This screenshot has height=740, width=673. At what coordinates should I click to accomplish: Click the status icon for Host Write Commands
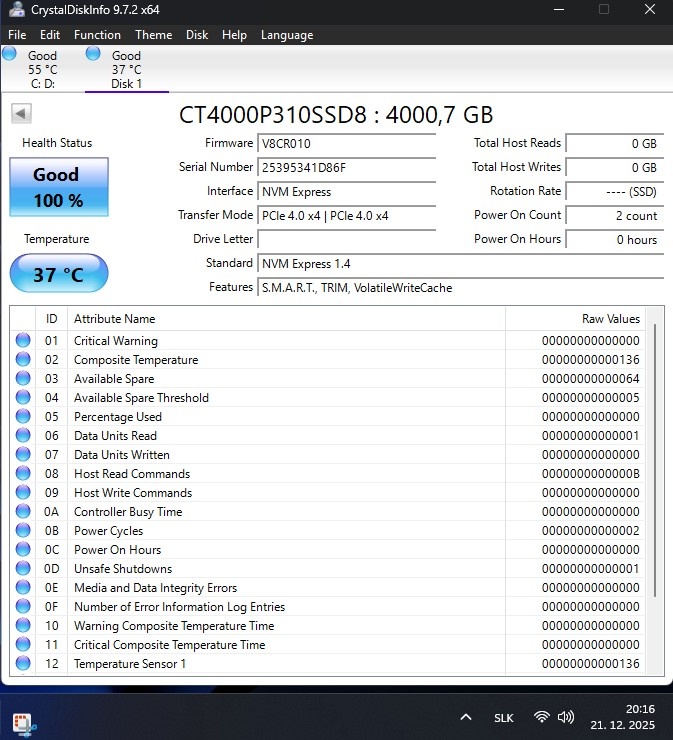[23, 492]
